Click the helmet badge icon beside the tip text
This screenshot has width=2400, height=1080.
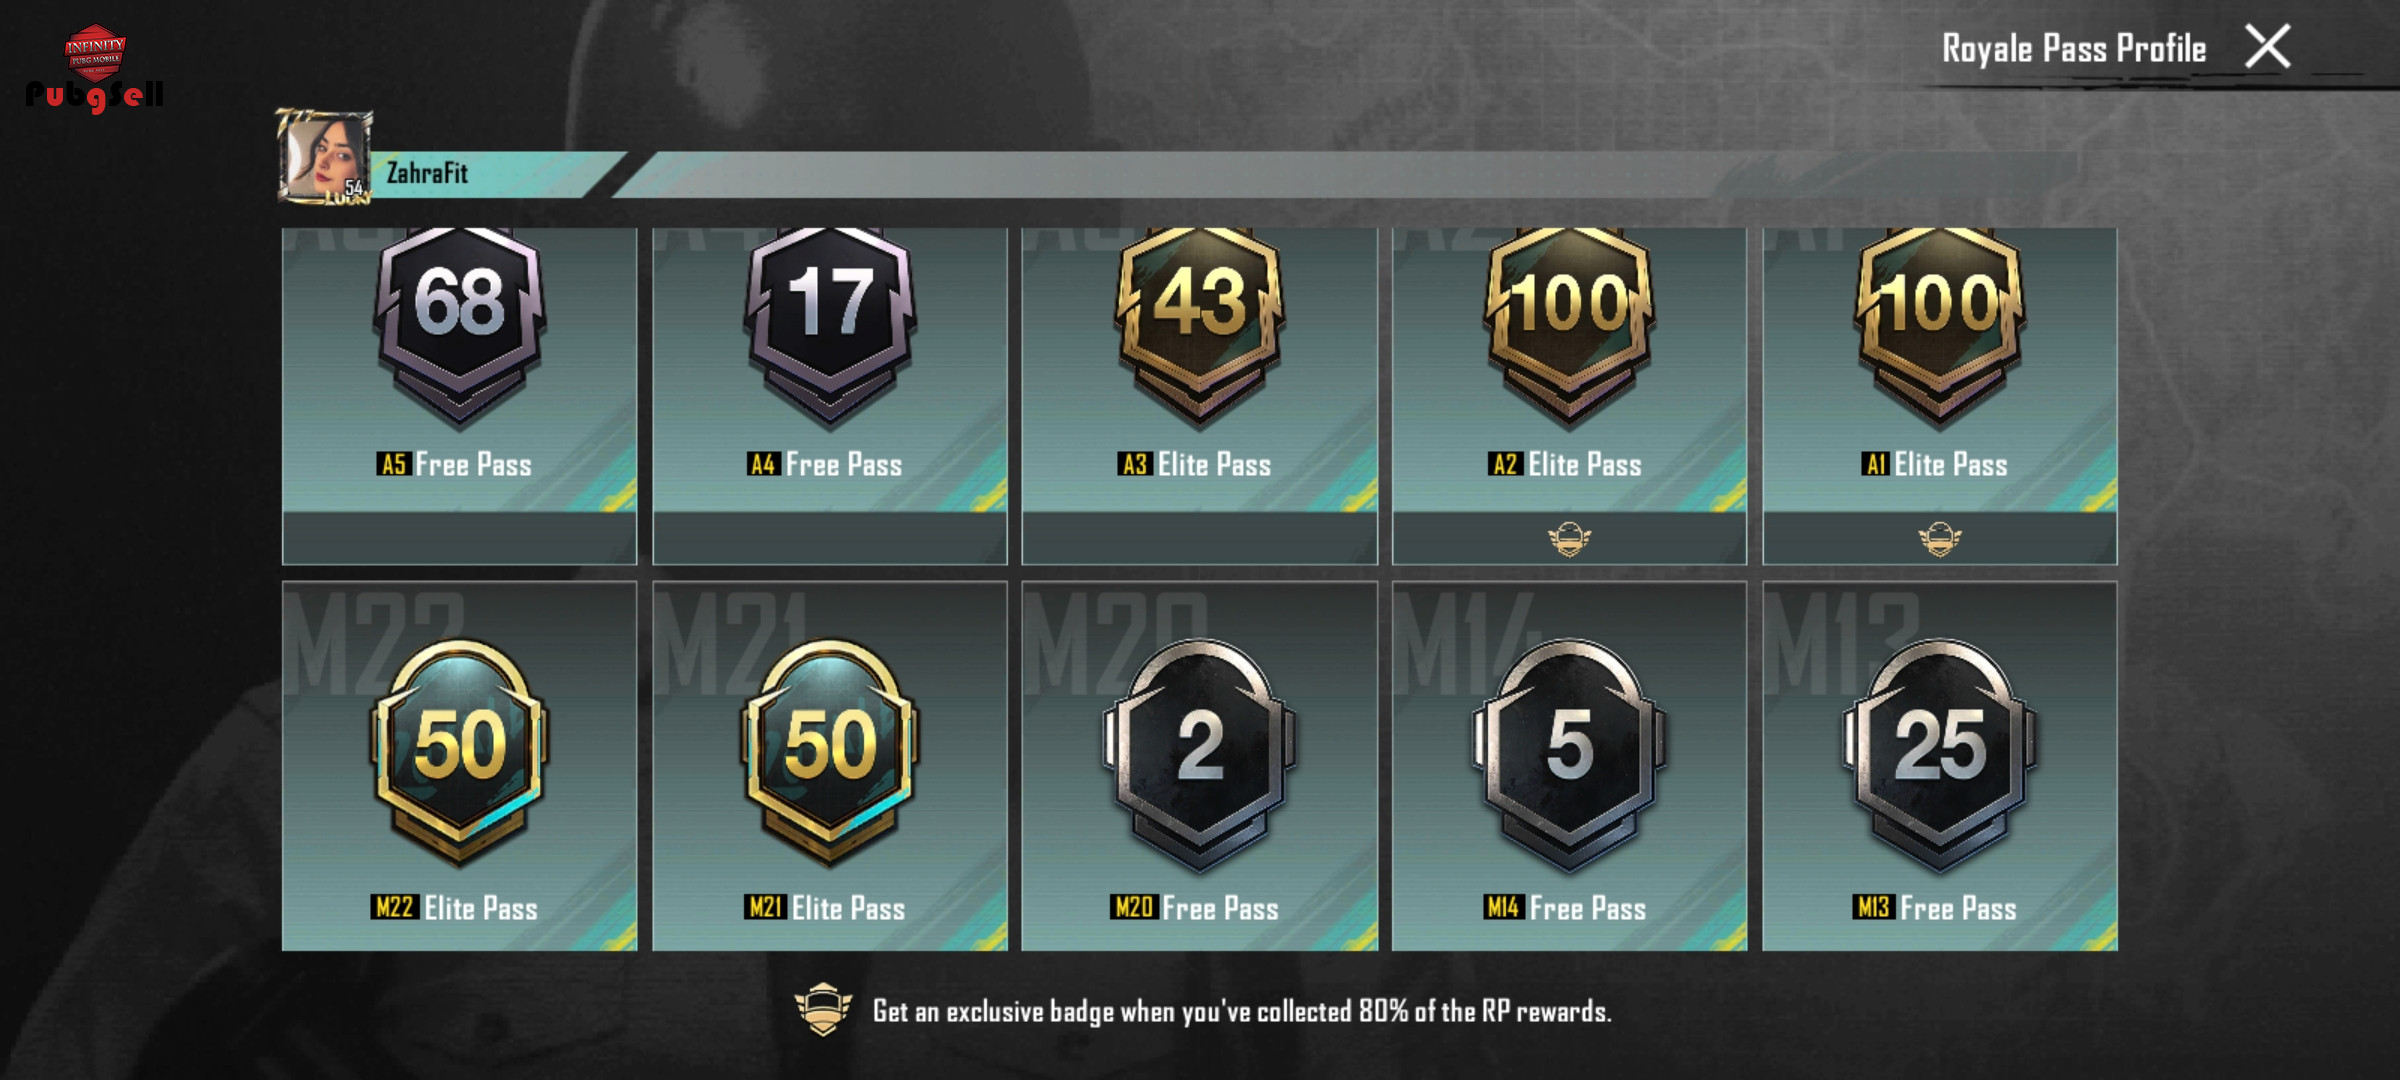point(823,1010)
